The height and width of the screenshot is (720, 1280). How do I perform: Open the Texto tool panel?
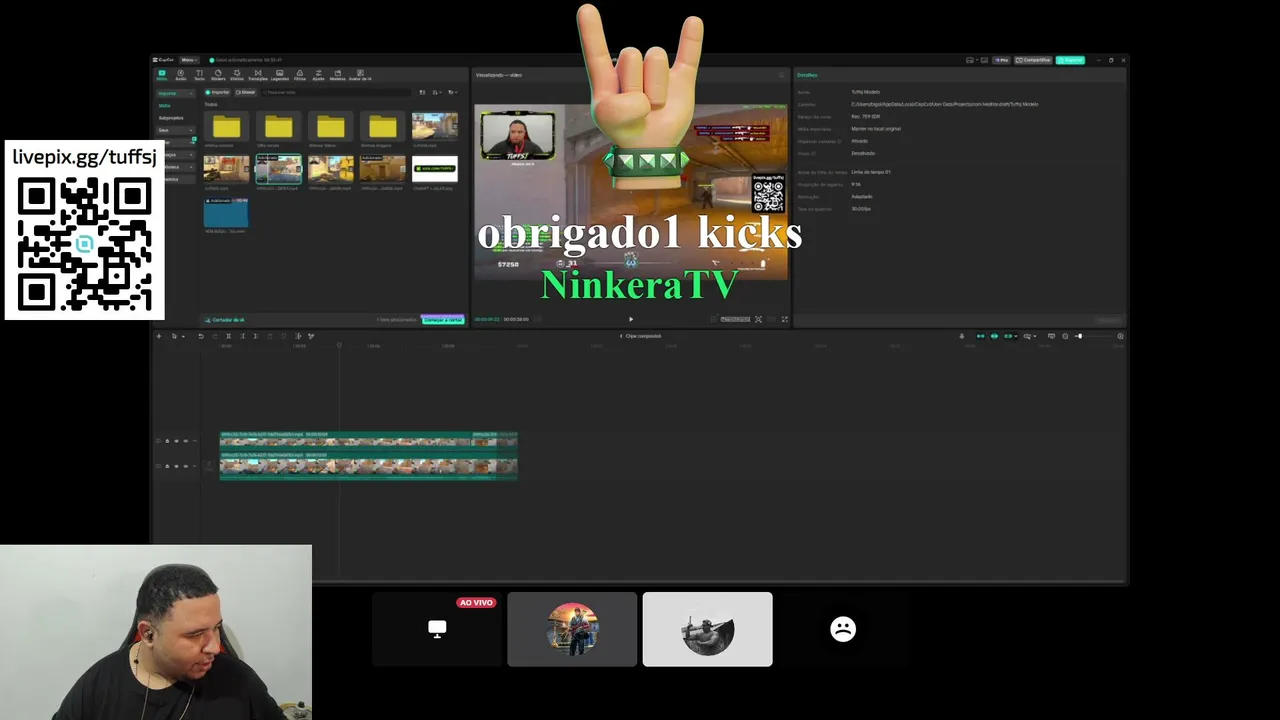[x=199, y=75]
